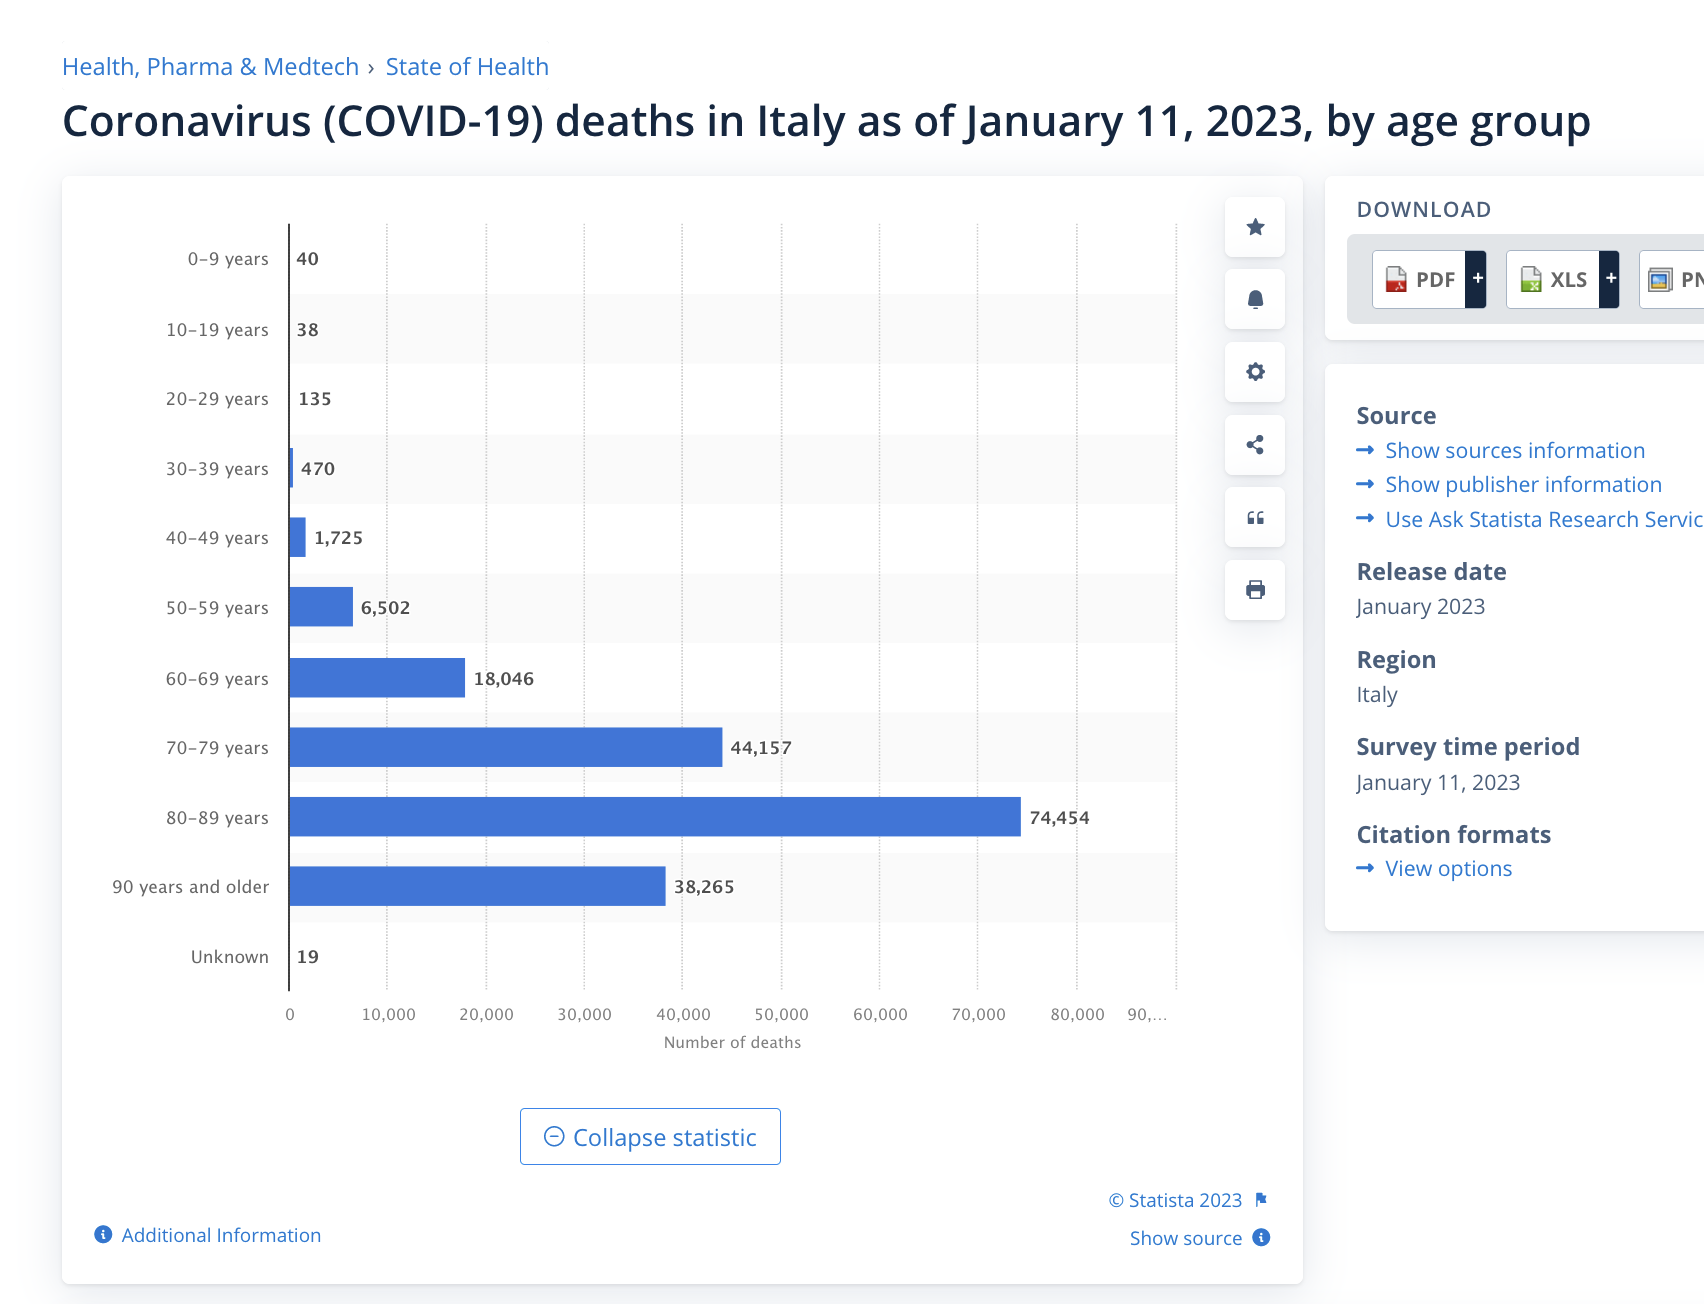Image resolution: width=1704 pixels, height=1304 pixels.
Task: Click the Number of deaths axis title
Action: [x=732, y=1042]
